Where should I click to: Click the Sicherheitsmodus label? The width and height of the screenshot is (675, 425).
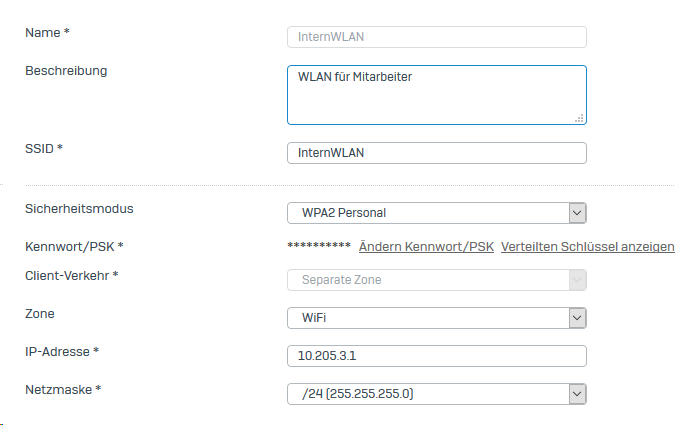[x=79, y=209]
